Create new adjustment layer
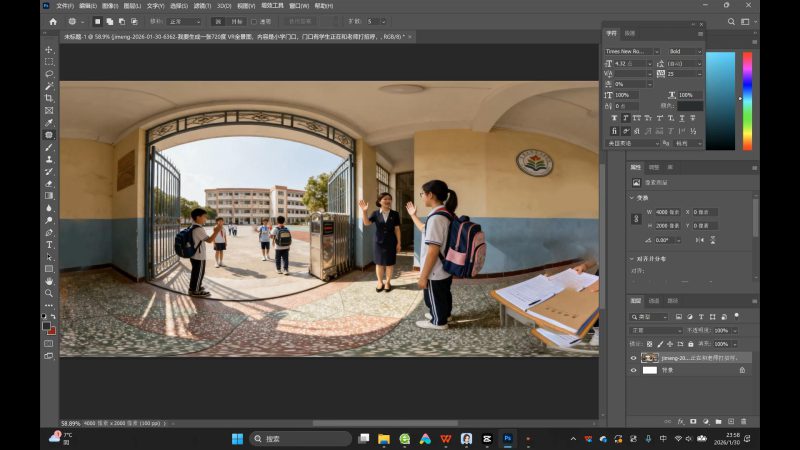This screenshot has height=450, width=800. coord(706,421)
